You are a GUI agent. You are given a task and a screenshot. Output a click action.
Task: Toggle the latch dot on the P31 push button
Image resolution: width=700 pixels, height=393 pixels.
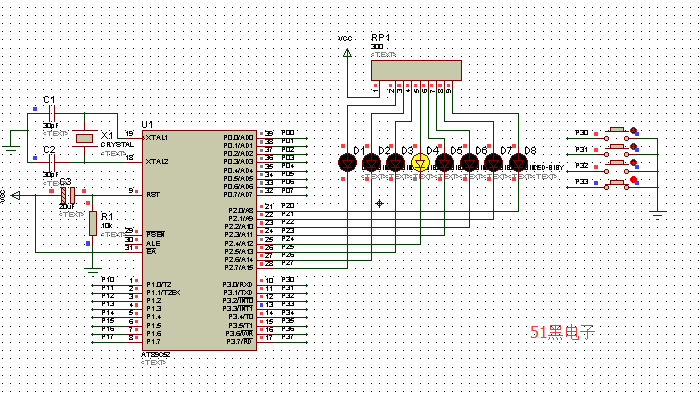click(633, 146)
